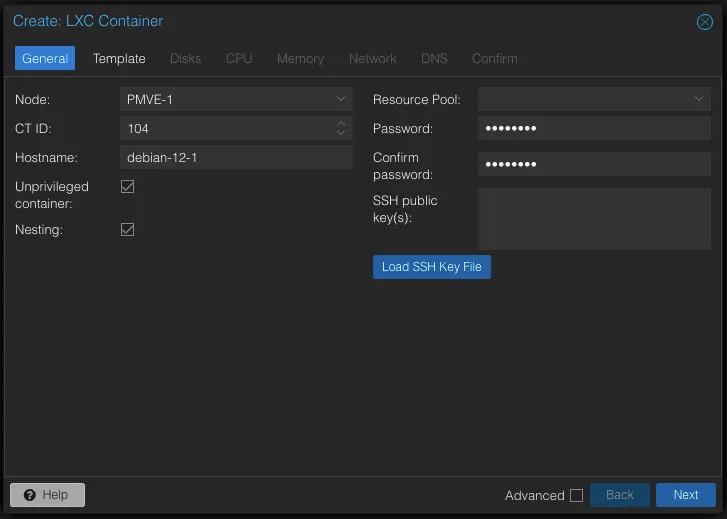Click the Confirm password field

click(594, 164)
